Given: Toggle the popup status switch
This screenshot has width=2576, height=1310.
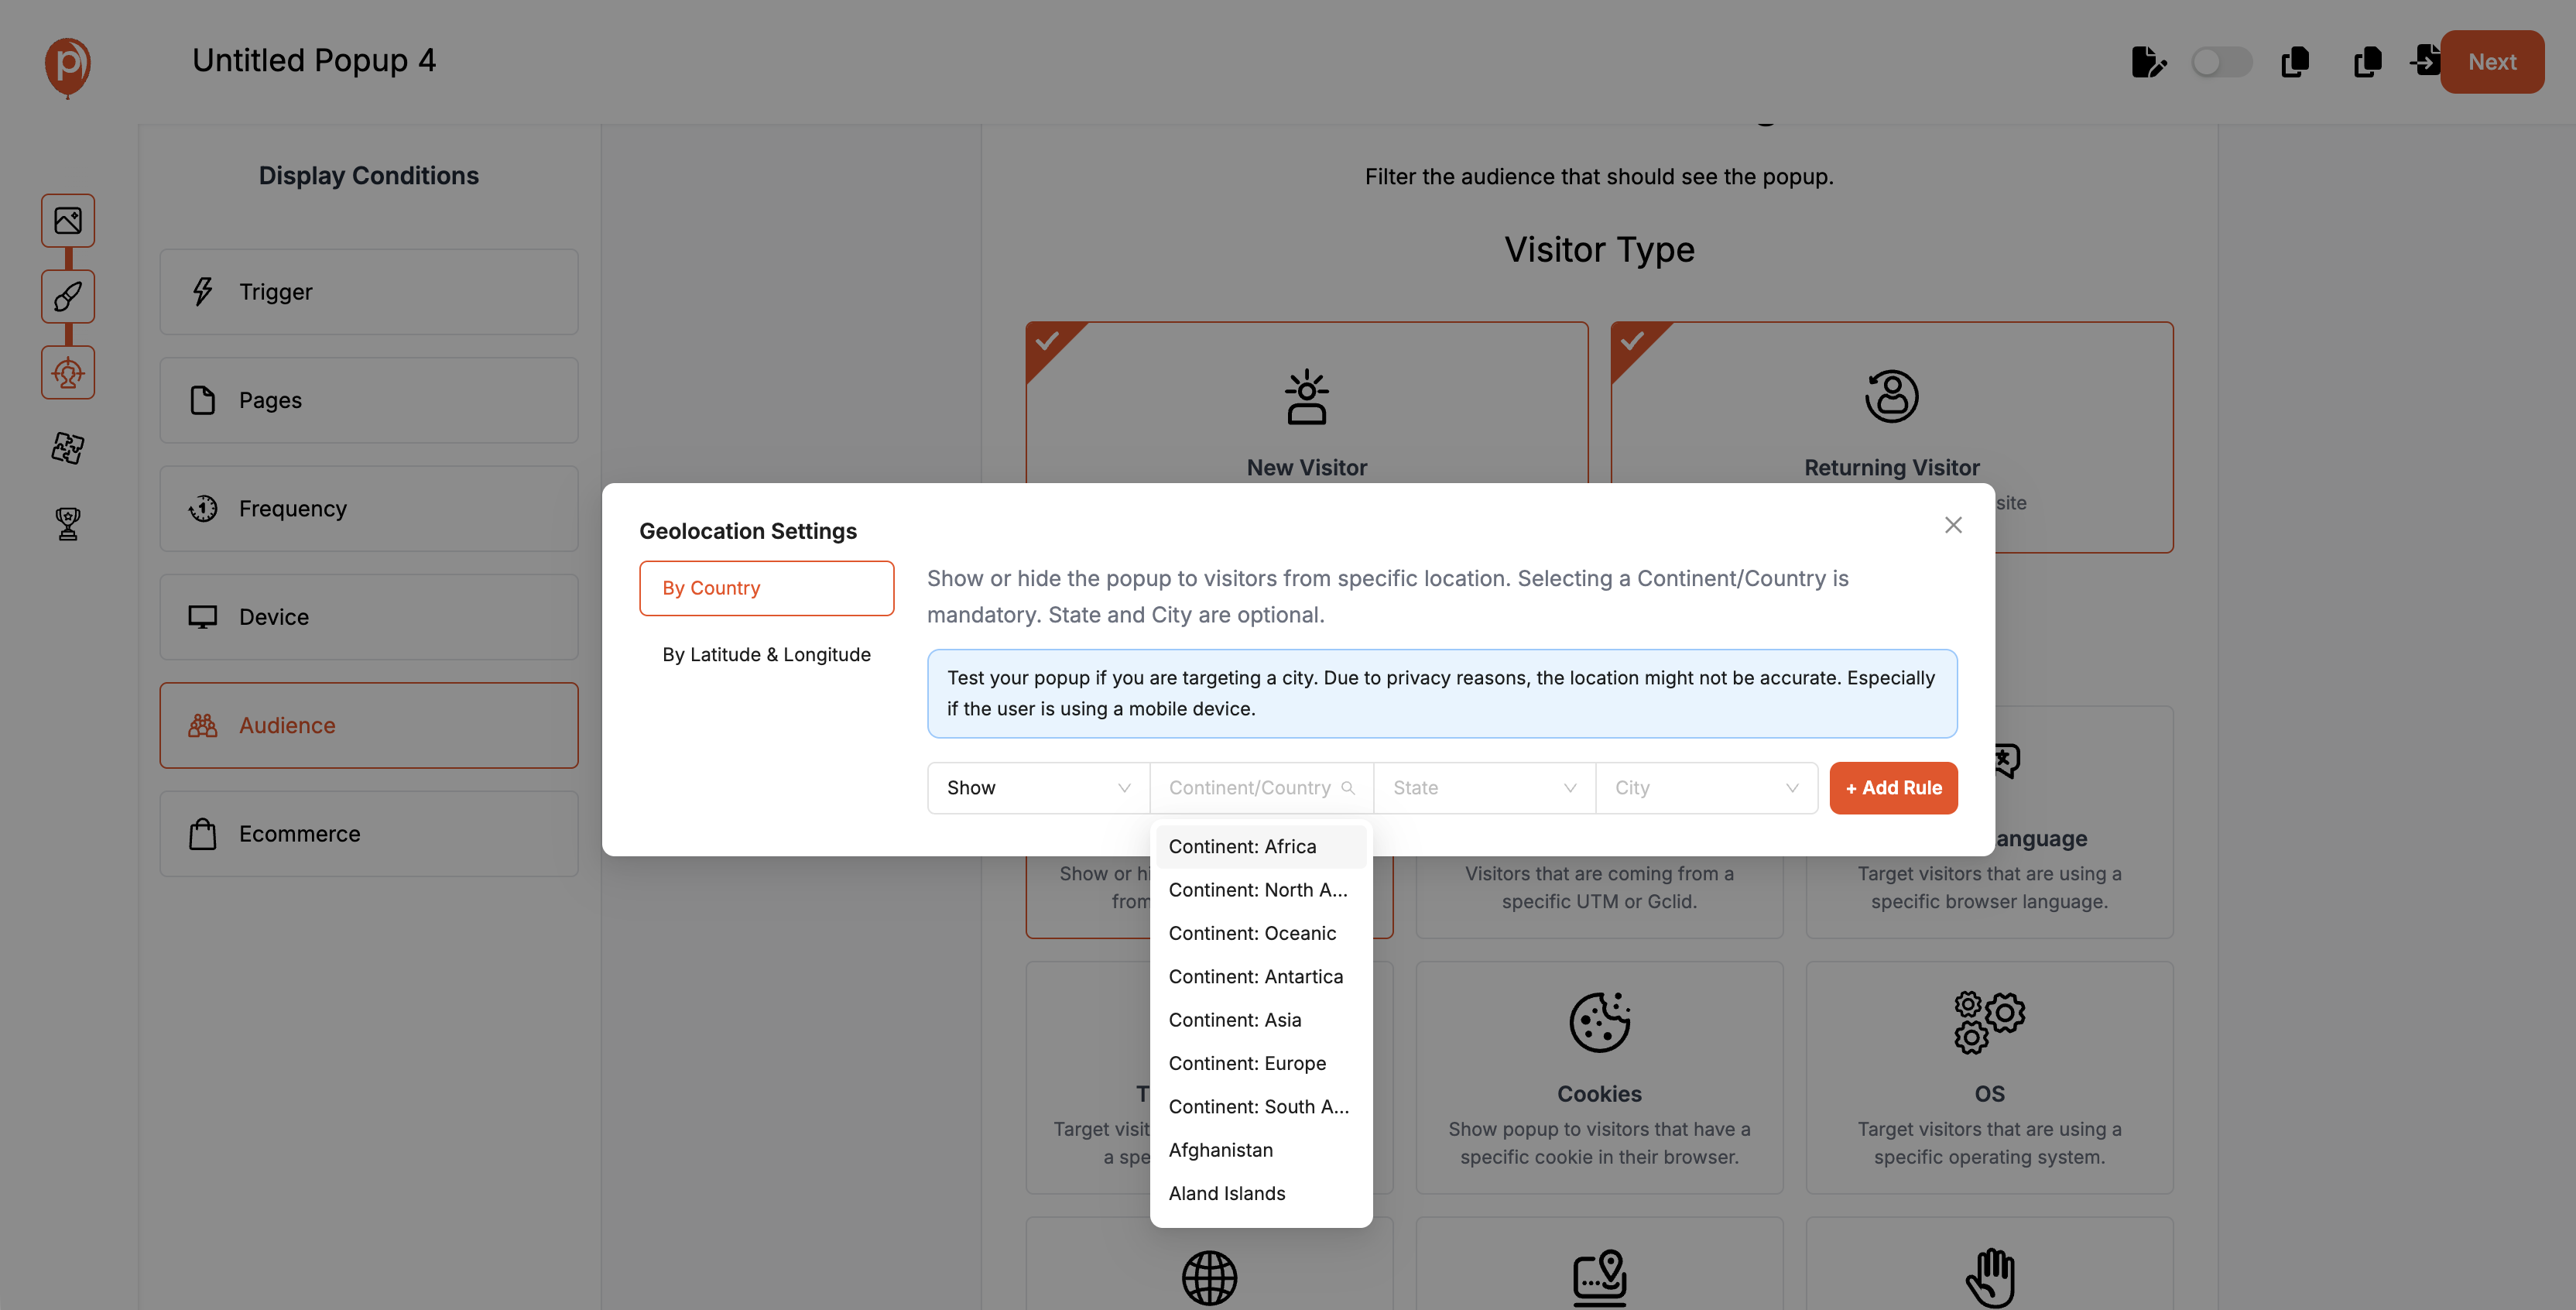Looking at the screenshot, I should pos(2221,62).
